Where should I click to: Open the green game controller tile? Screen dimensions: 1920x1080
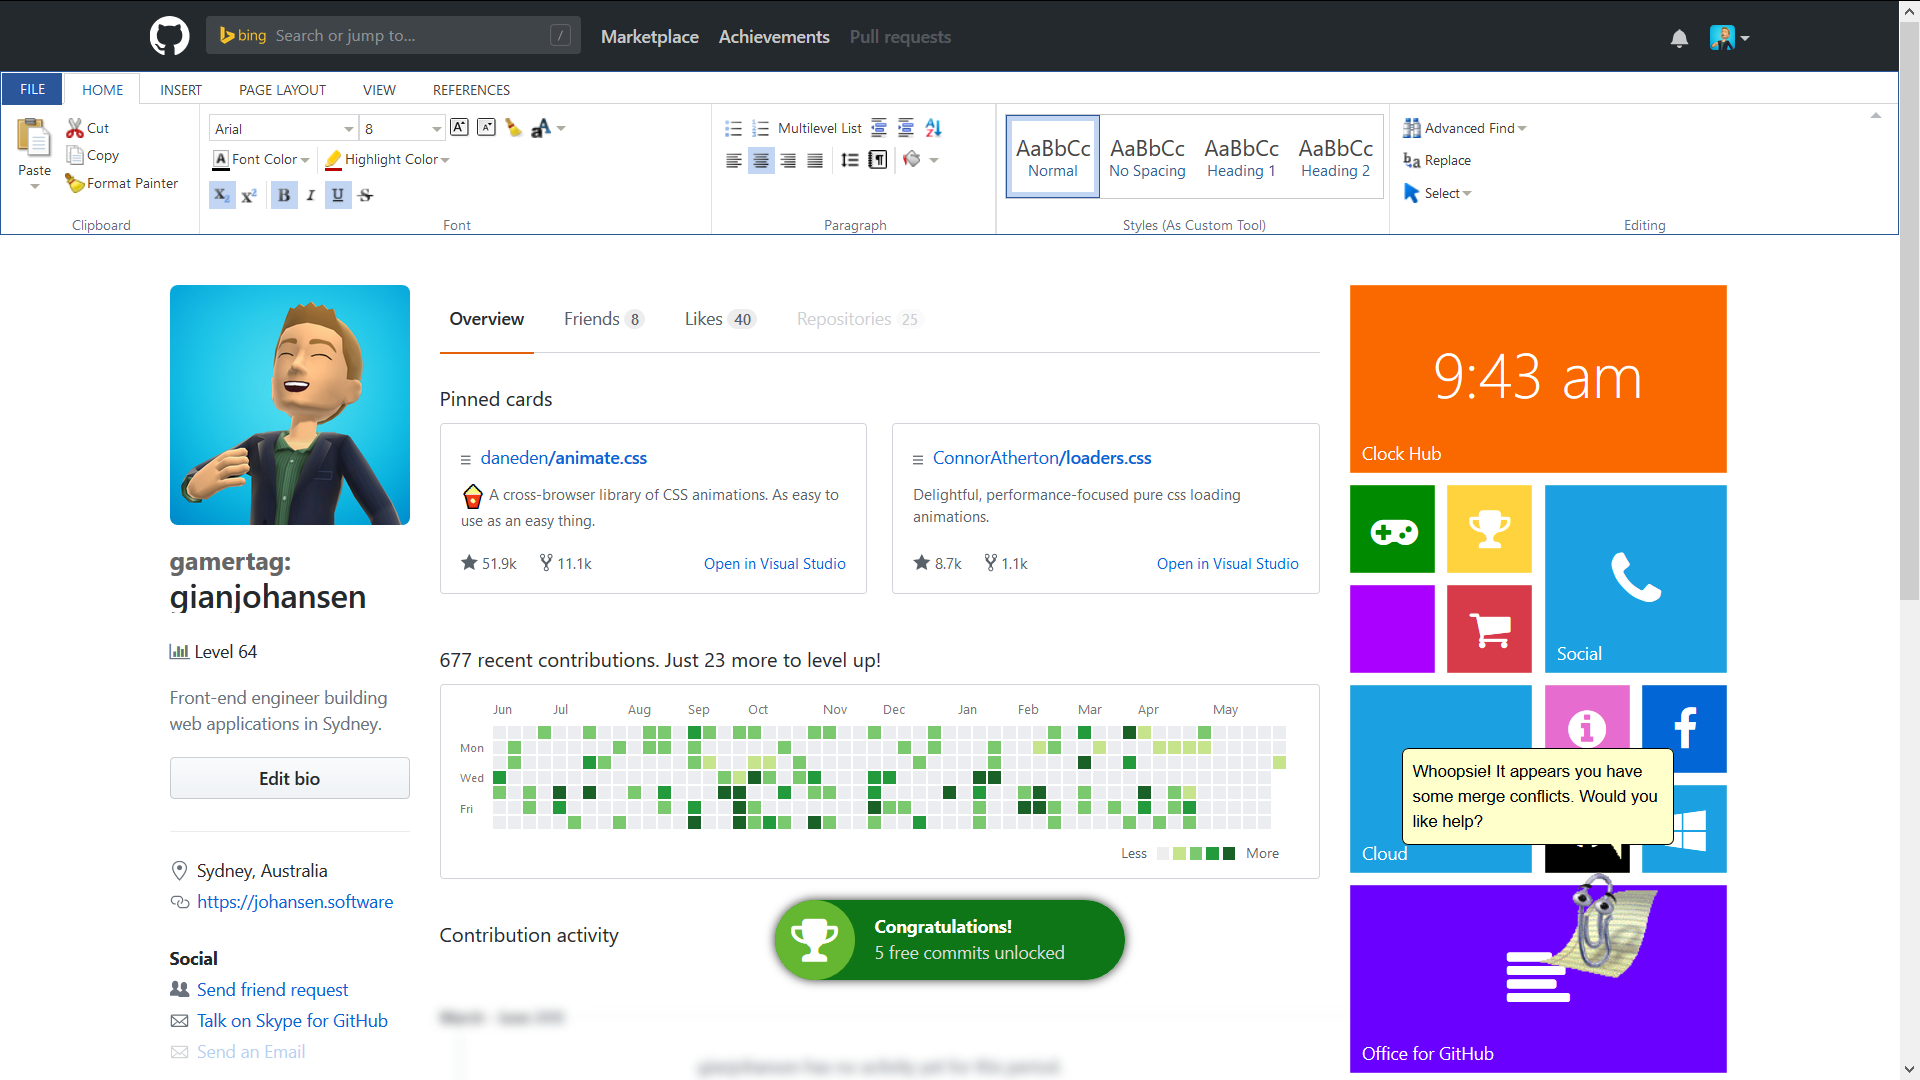1391,529
